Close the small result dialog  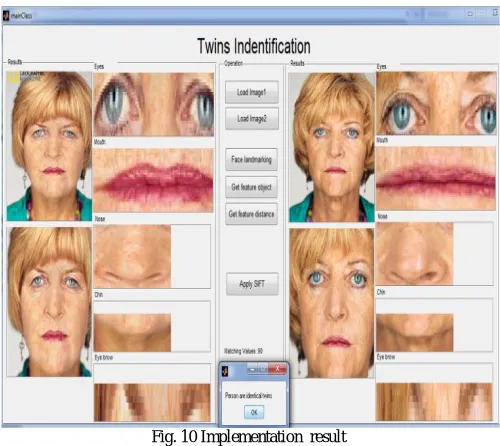click(x=277, y=369)
